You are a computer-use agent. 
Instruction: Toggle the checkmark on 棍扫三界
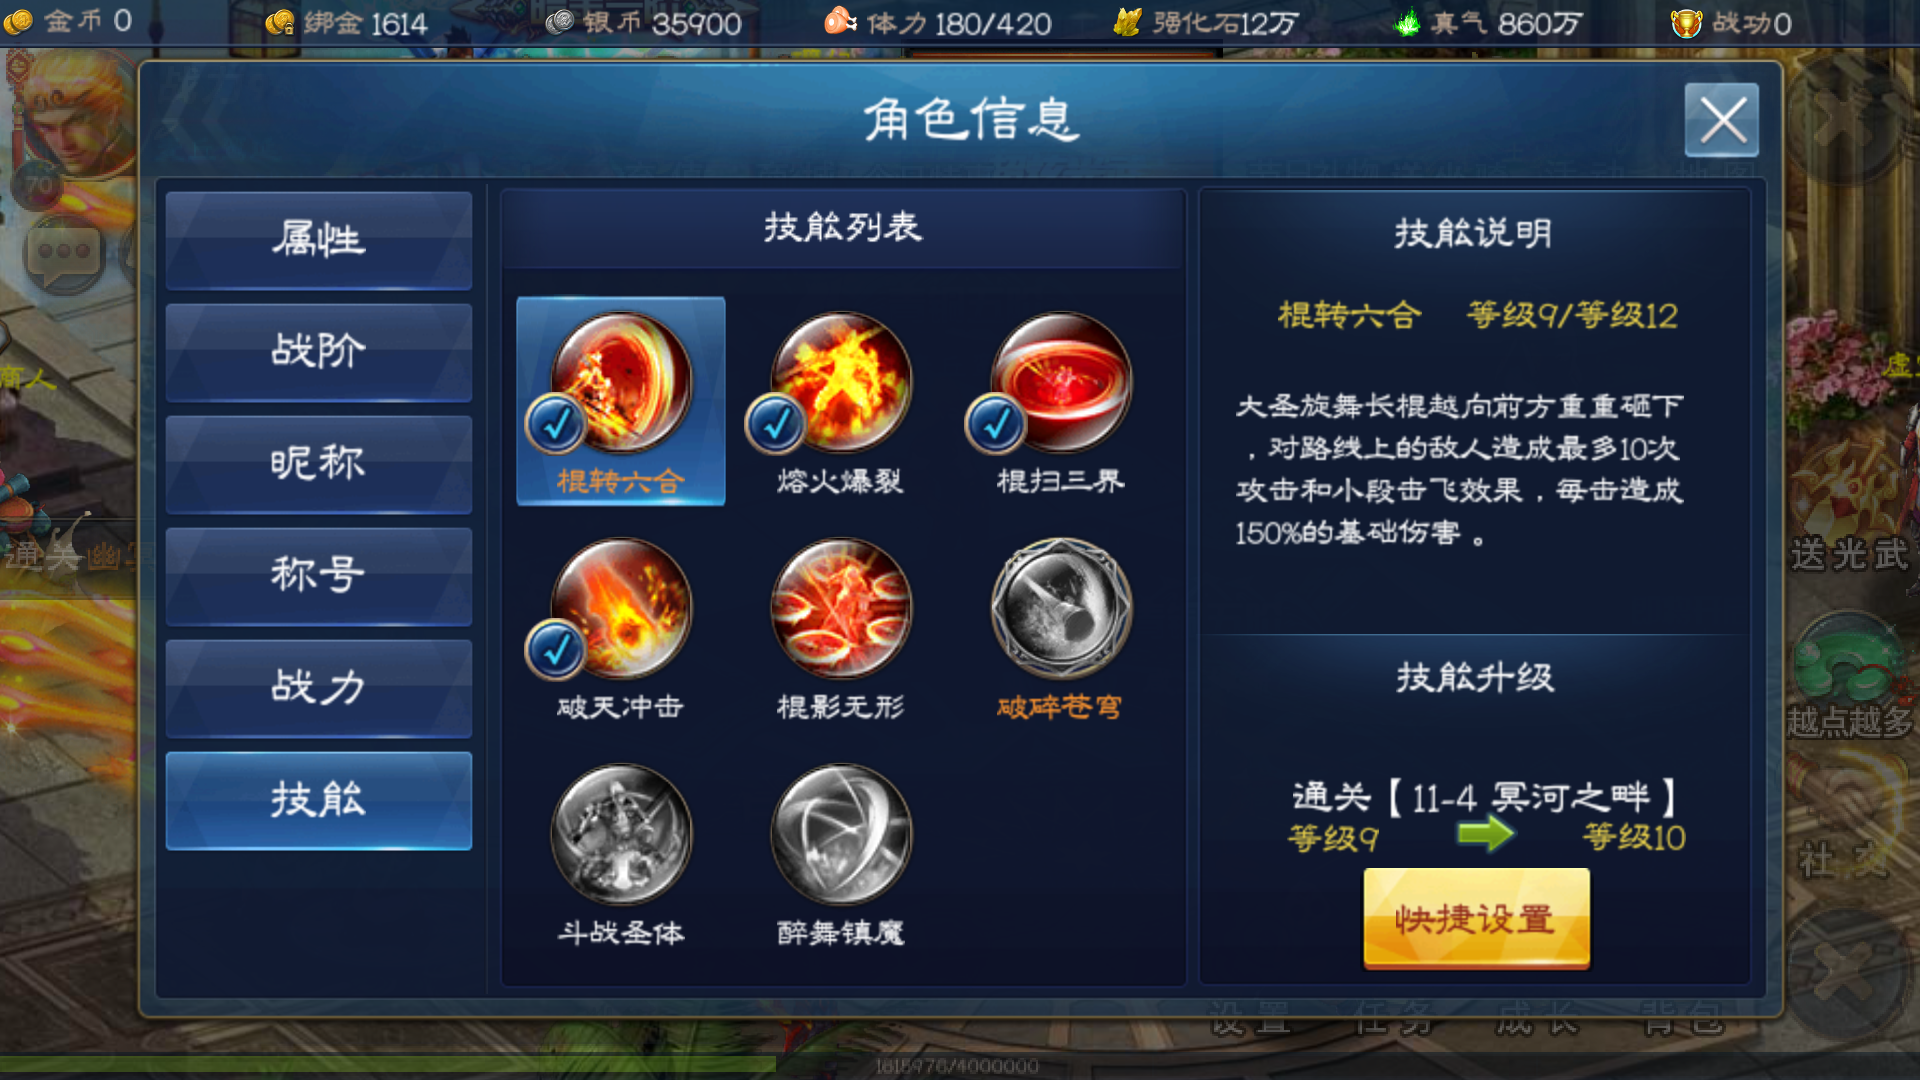(995, 424)
